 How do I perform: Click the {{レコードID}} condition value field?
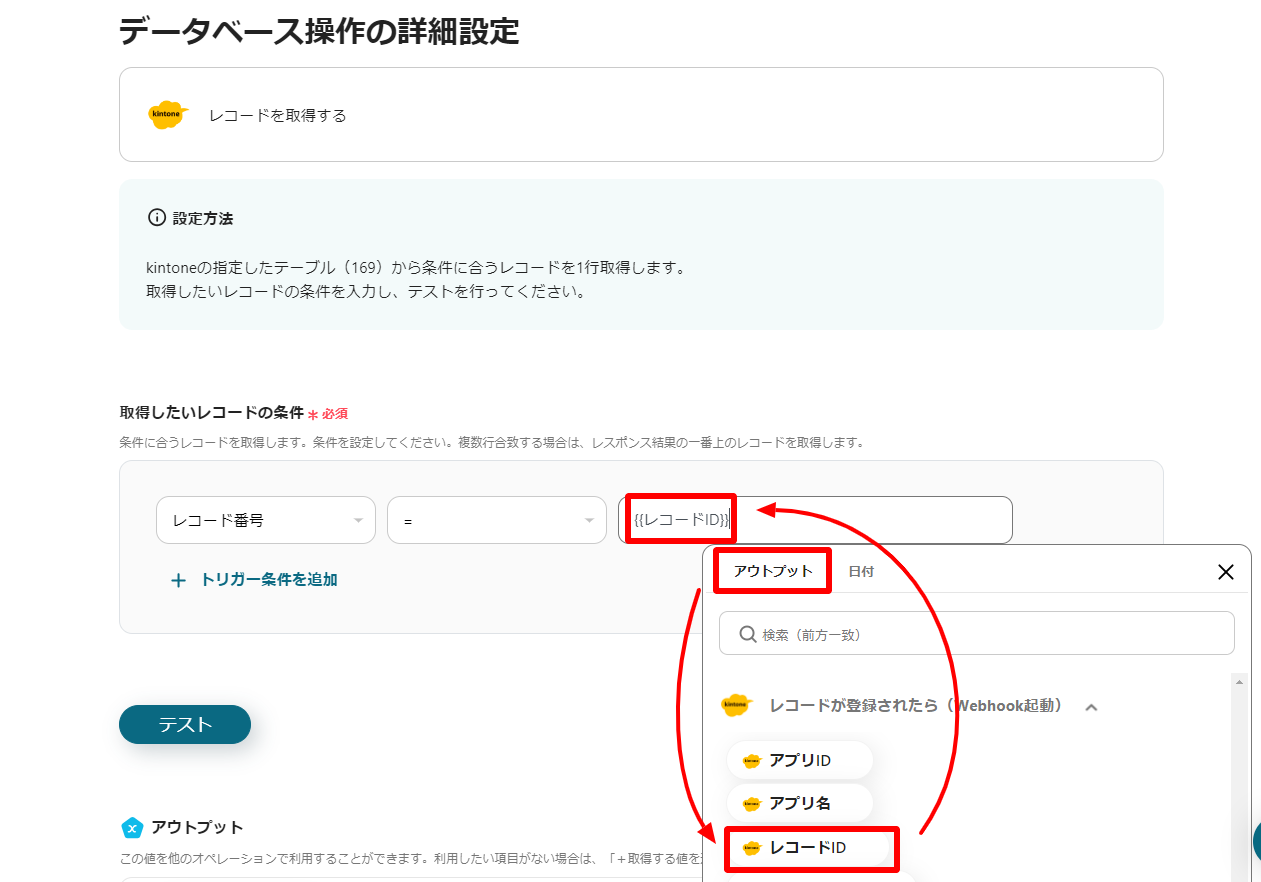tap(815, 520)
